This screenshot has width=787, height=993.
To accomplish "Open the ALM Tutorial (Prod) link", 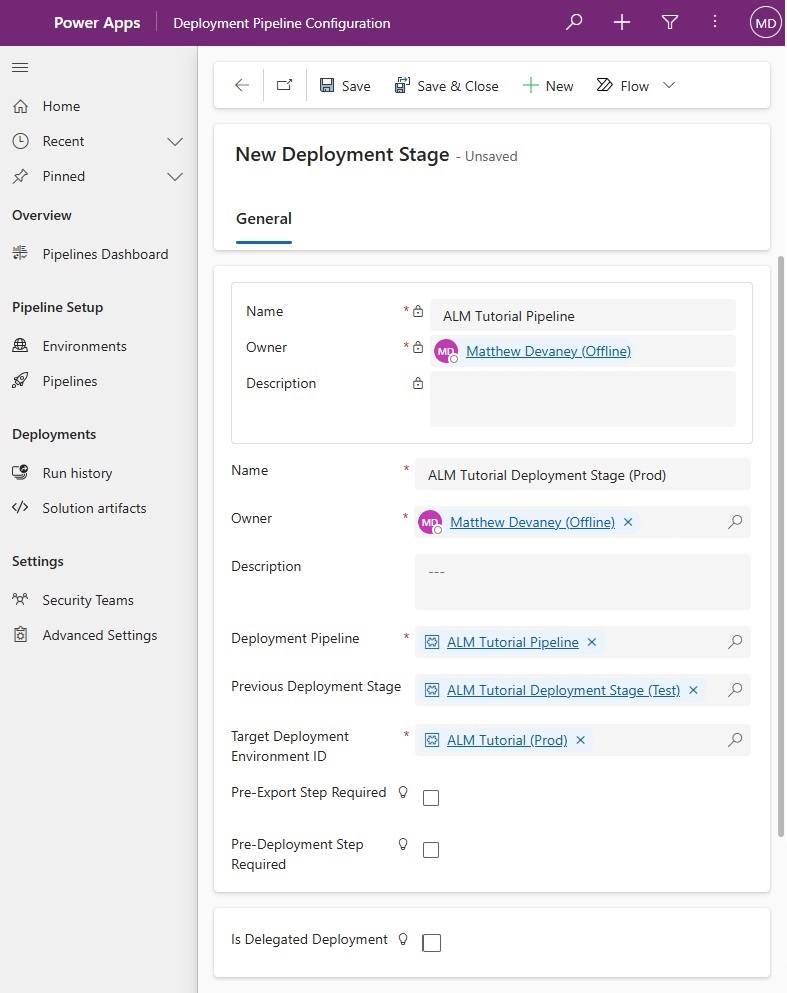I will click(x=507, y=740).
